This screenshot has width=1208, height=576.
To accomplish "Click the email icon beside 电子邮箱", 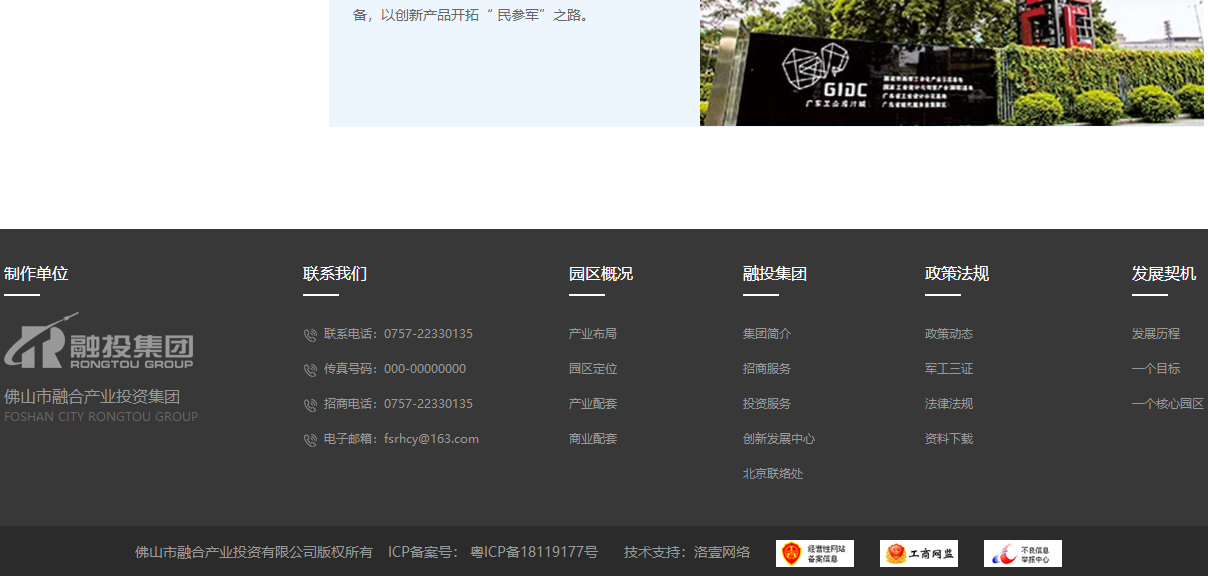I will [x=309, y=439].
